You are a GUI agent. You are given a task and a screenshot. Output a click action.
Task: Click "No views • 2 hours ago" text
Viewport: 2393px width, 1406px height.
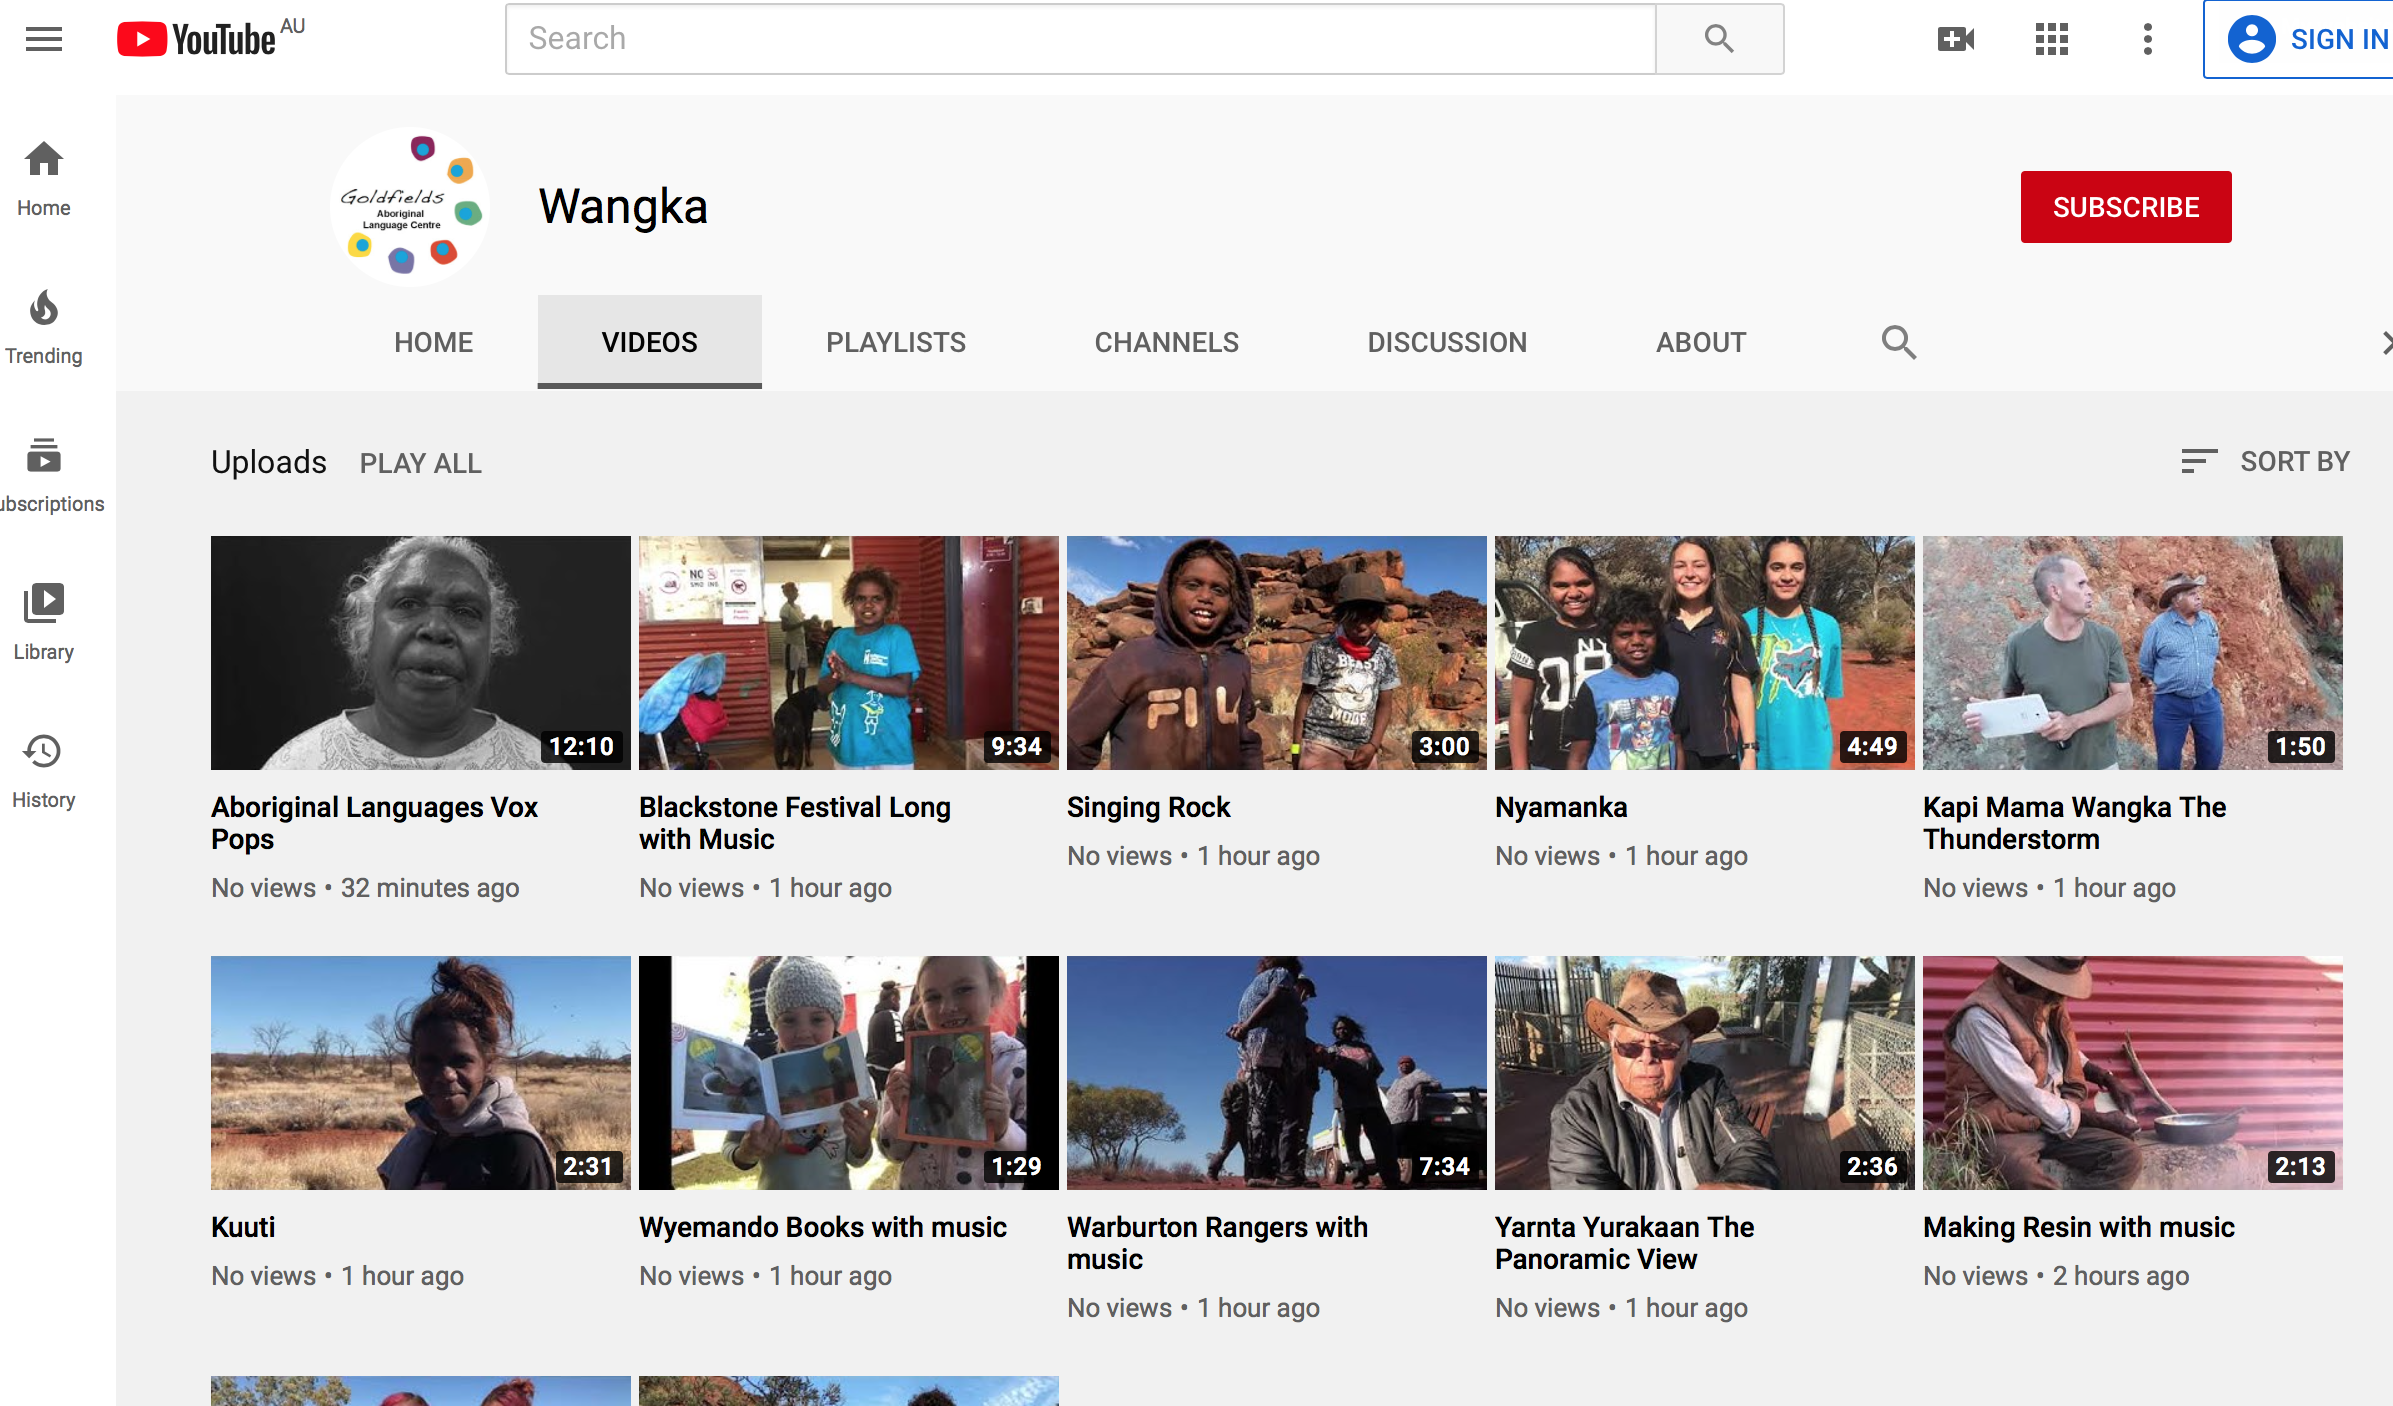2056,1276
